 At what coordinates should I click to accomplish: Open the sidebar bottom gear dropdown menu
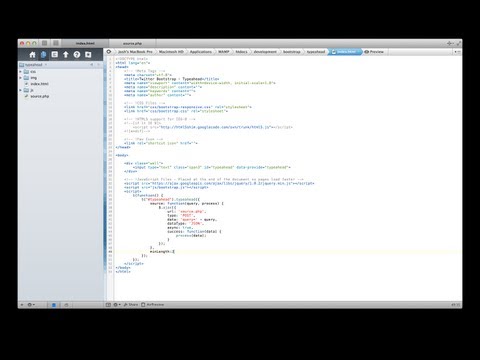click(31, 305)
